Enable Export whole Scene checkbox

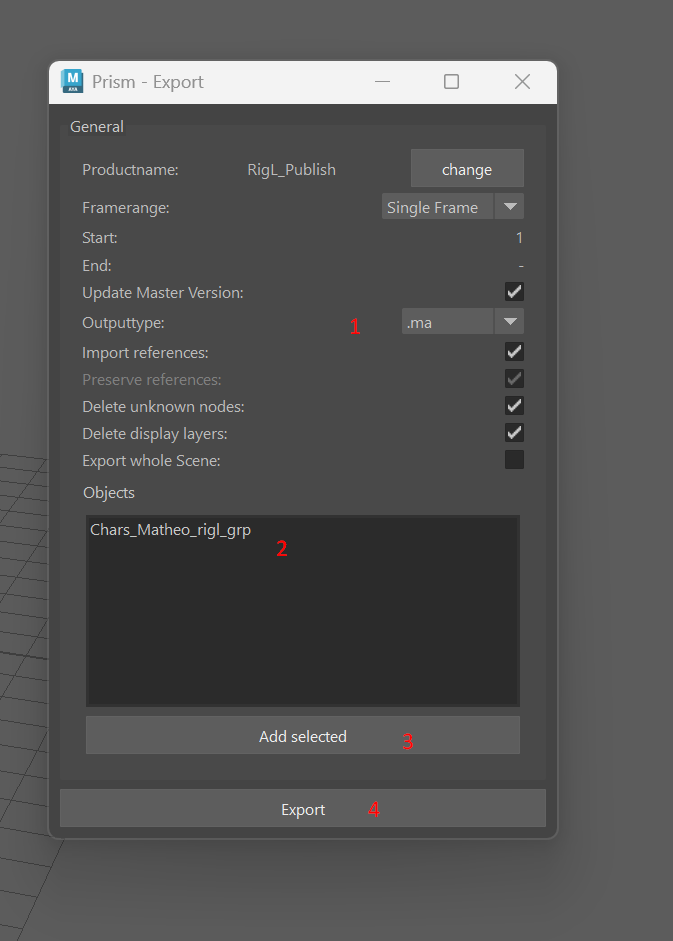click(514, 460)
